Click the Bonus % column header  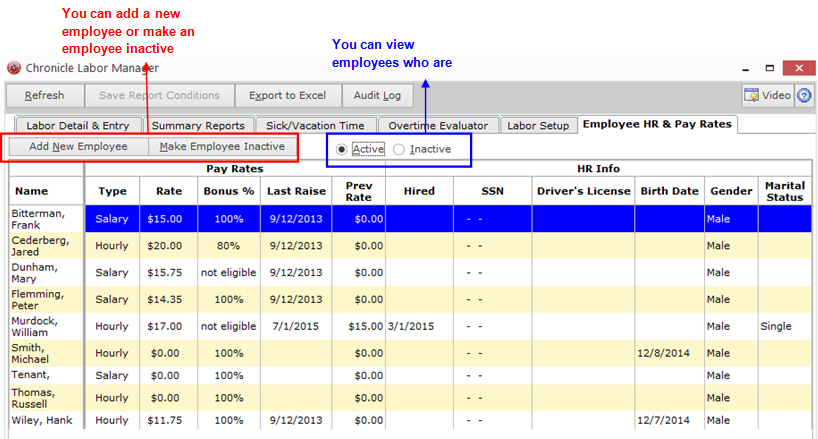(x=229, y=191)
